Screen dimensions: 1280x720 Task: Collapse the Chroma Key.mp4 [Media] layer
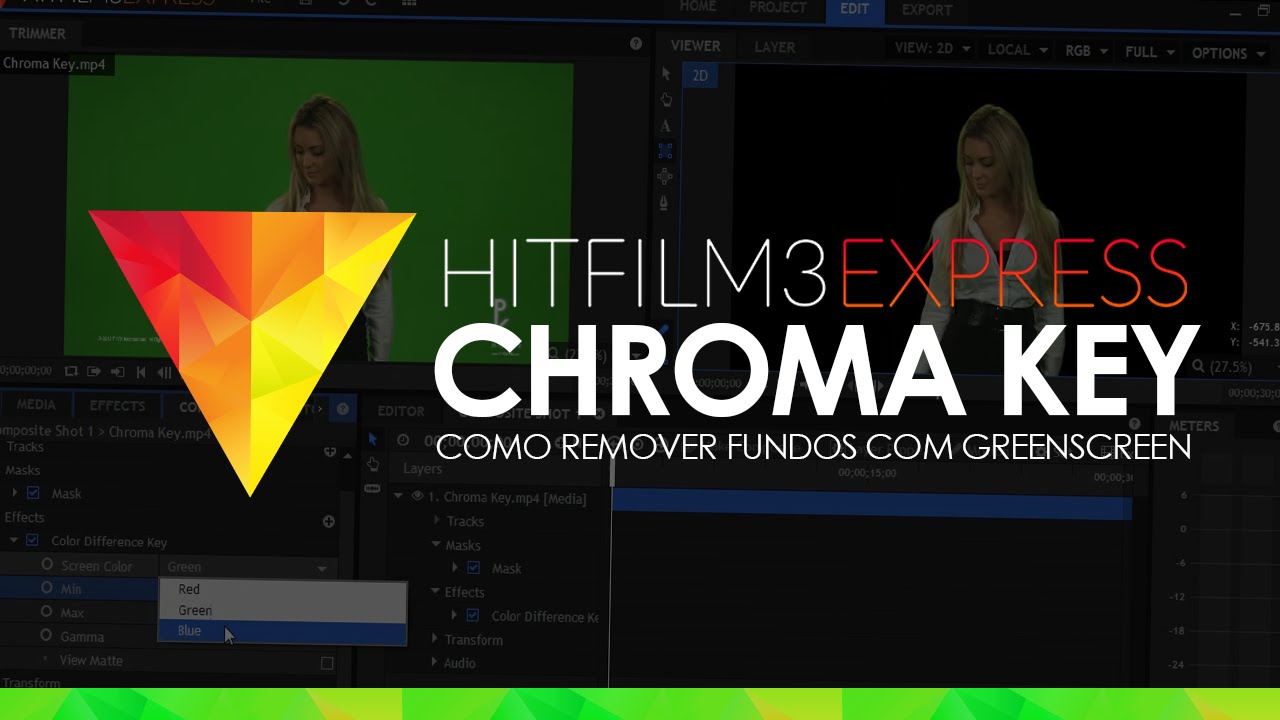[400, 497]
